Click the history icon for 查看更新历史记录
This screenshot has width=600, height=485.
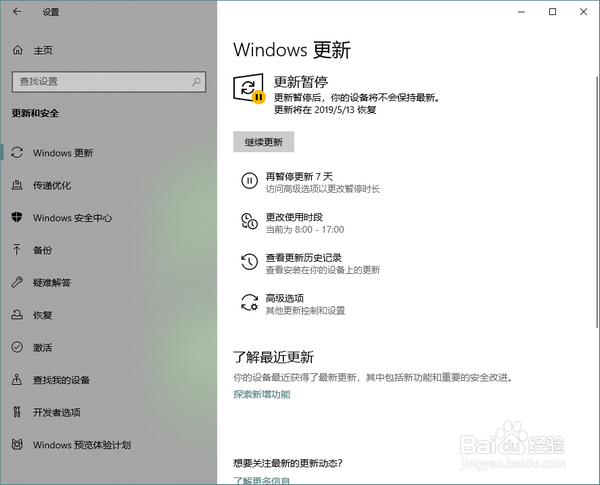(249, 262)
